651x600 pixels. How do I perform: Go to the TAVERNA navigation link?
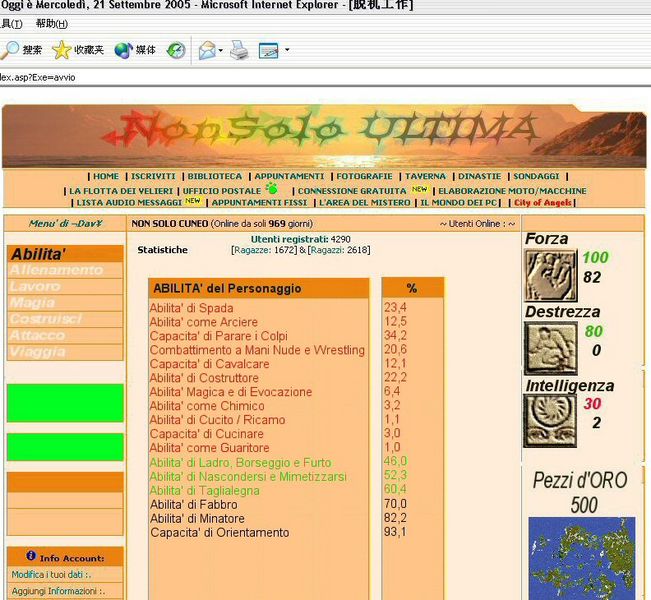pos(426,176)
